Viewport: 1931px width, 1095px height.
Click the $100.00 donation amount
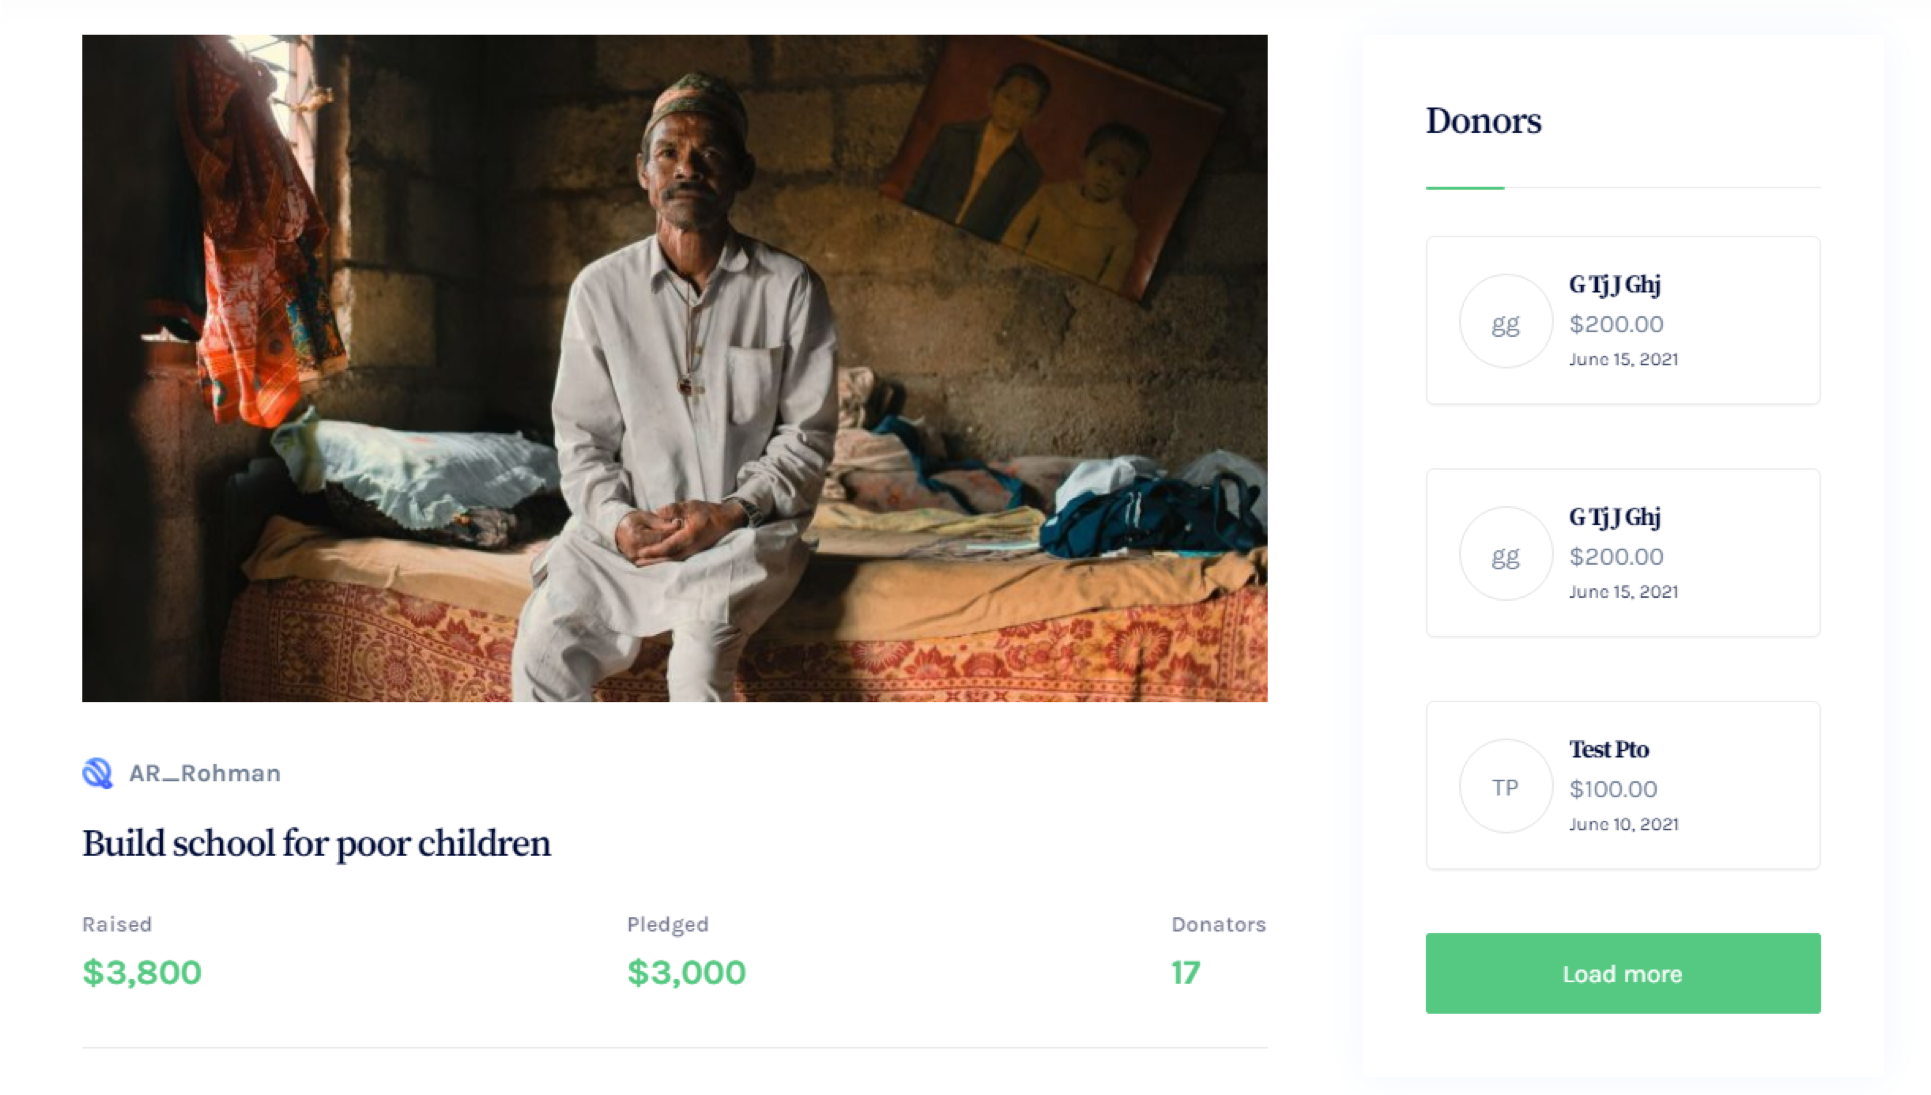click(x=1613, y=789)
